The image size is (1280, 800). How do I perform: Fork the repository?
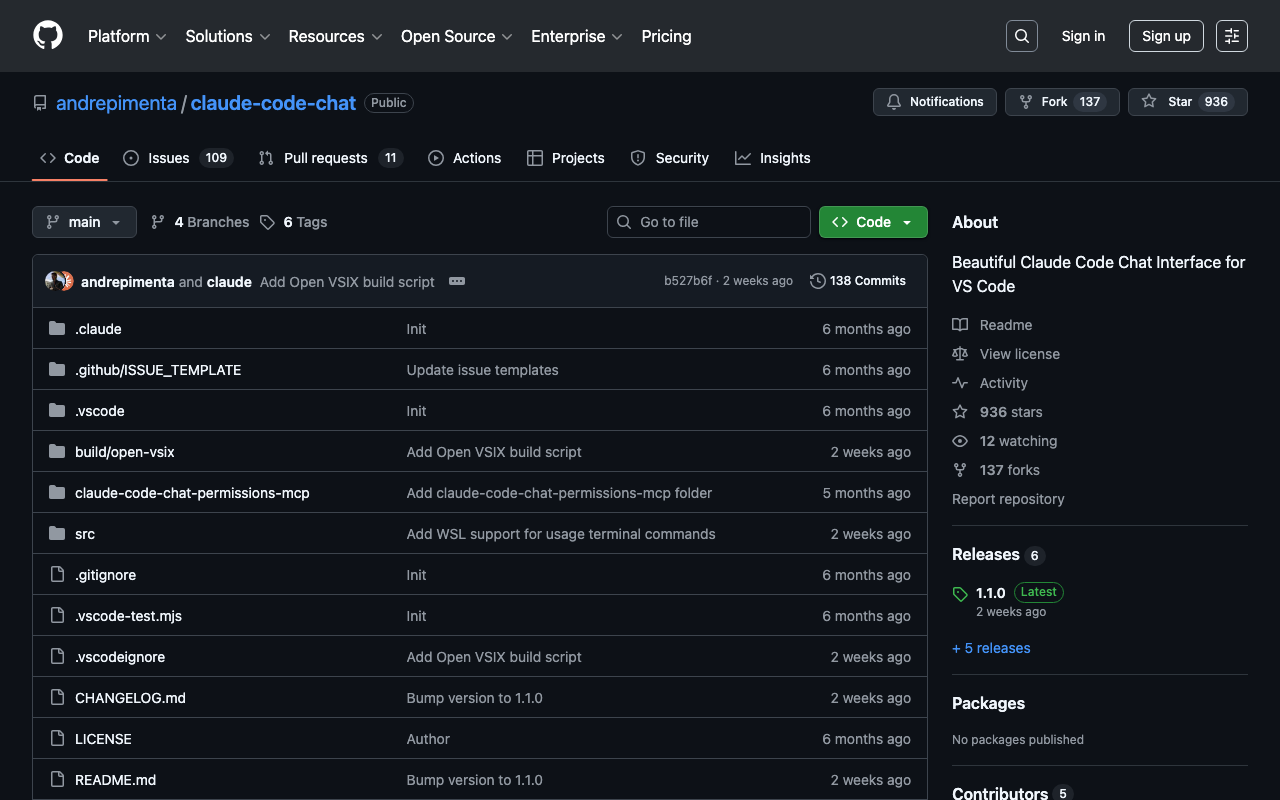pos(1054,102)
